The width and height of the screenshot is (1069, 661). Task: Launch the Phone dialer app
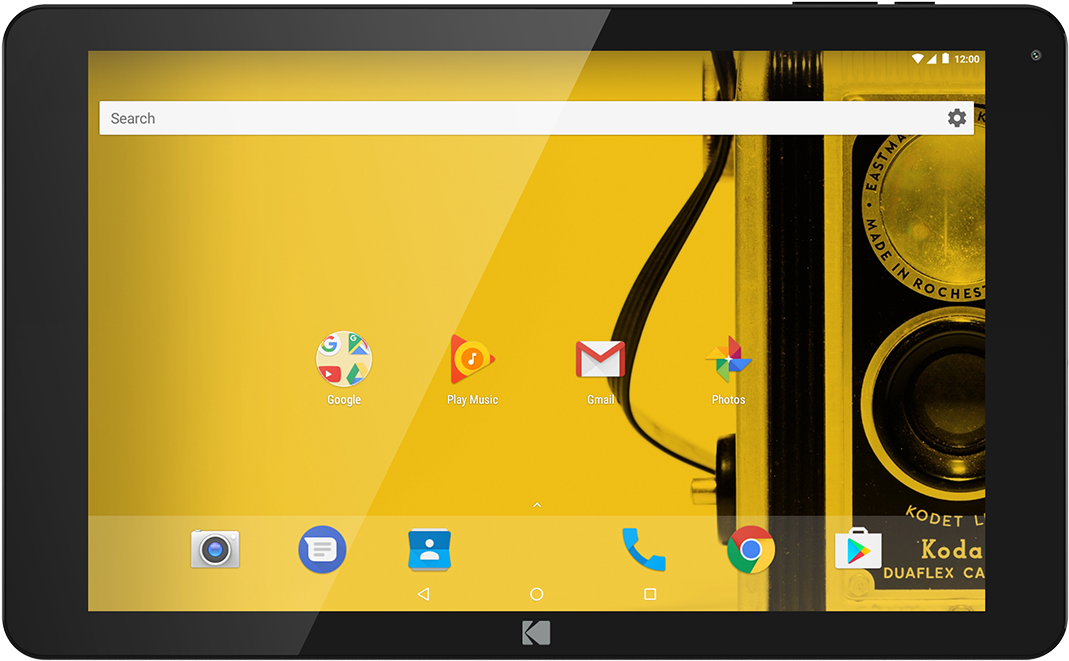(643, 549)
